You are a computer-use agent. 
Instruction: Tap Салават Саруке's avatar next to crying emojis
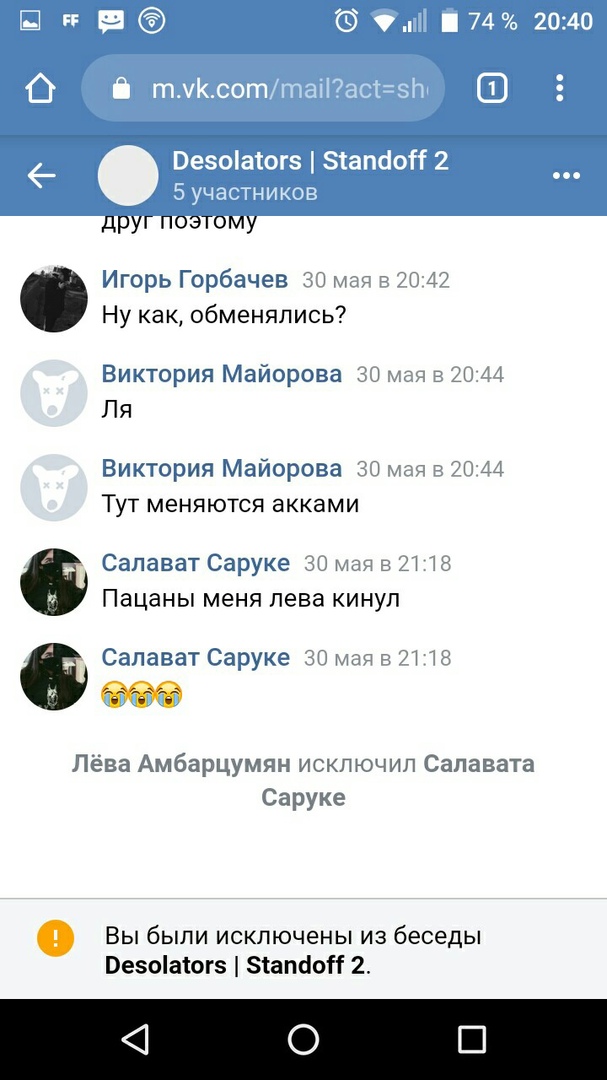54,676
